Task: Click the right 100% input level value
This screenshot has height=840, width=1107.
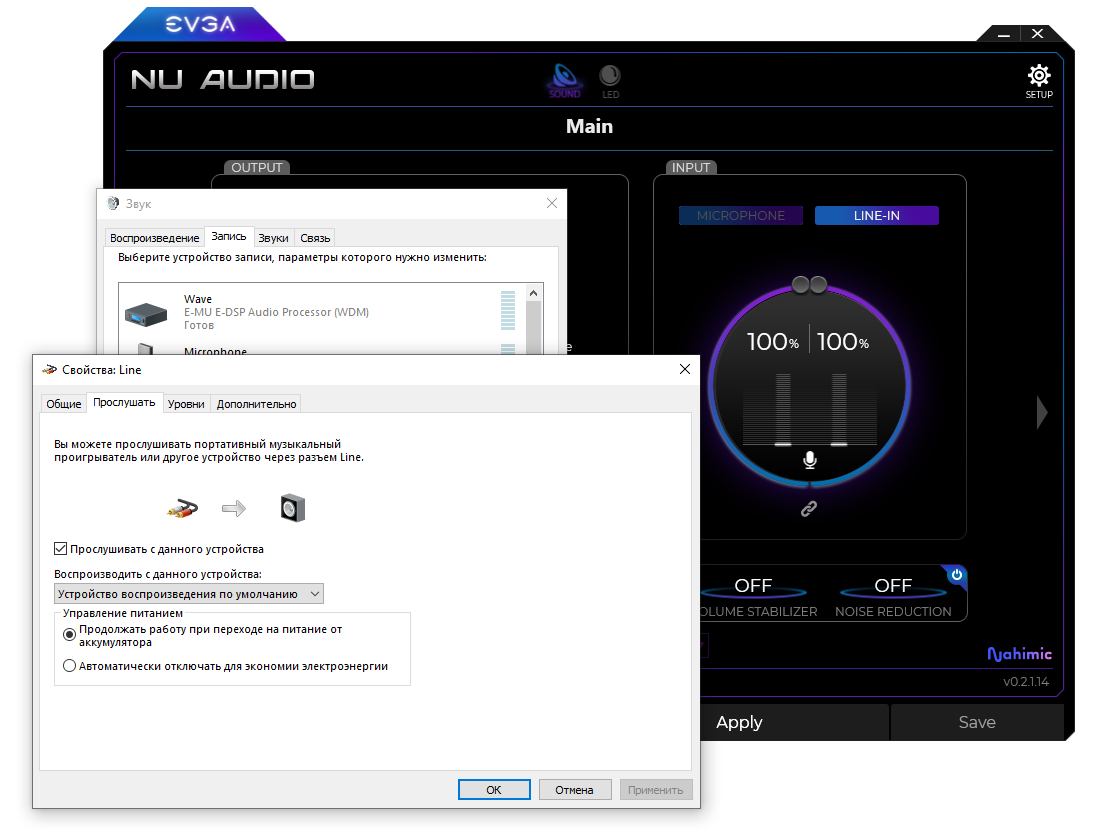Action: [x=843, y=342]
